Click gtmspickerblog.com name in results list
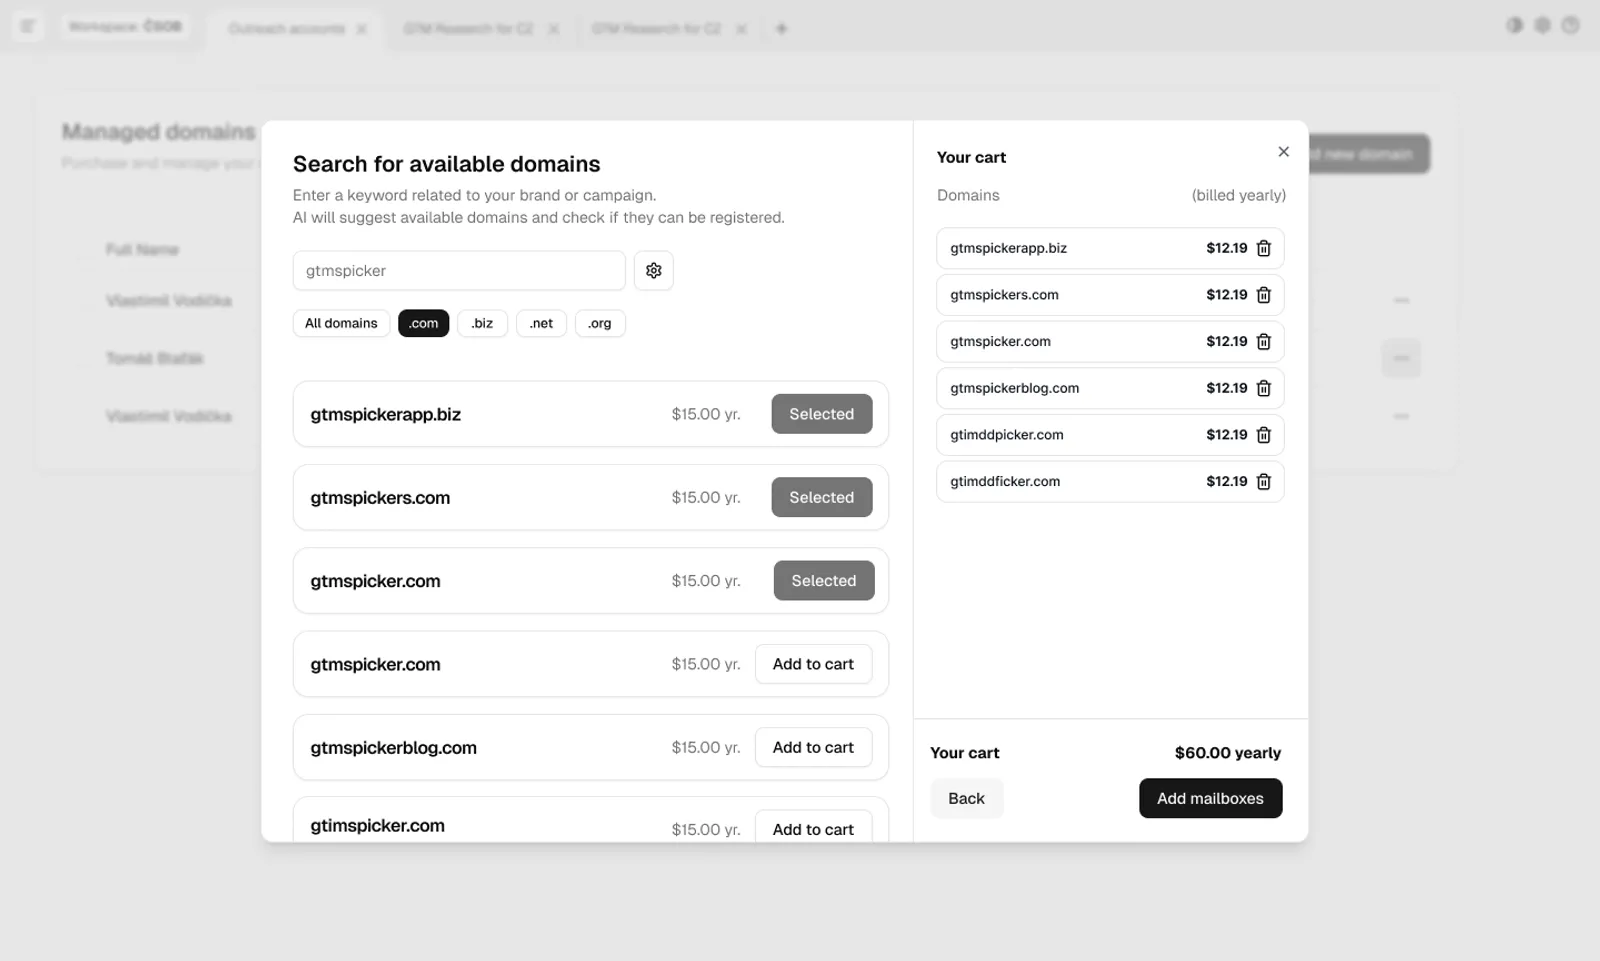Screen dimensions: 1600x961 pos(393,748)
